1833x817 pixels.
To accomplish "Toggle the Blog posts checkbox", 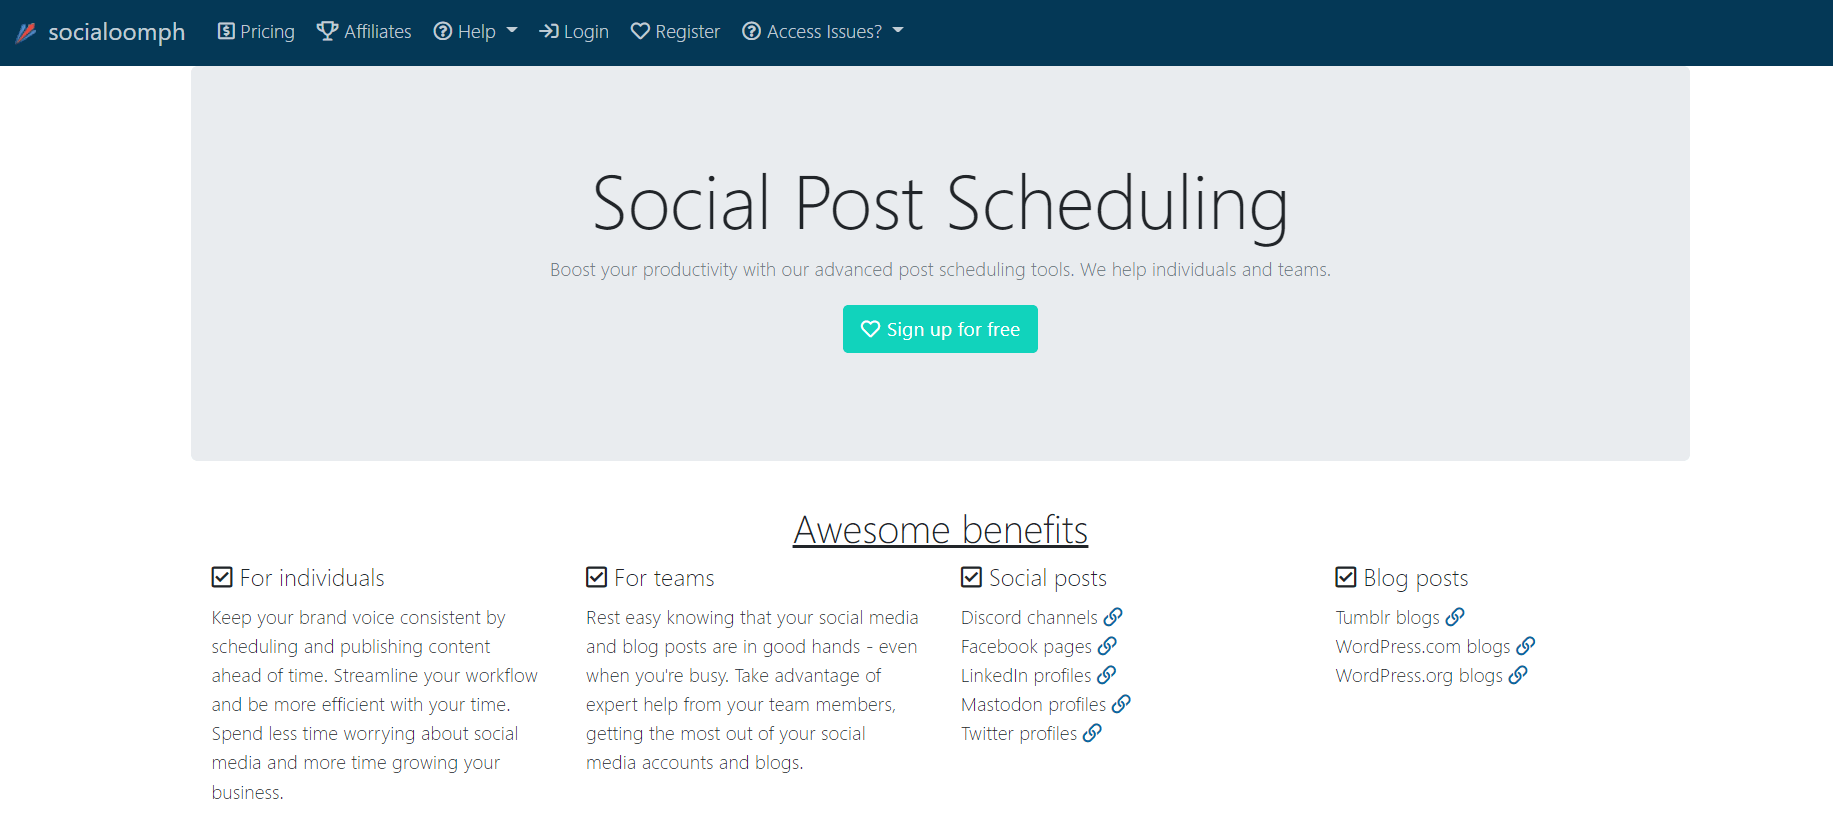I will (1346, 576).
